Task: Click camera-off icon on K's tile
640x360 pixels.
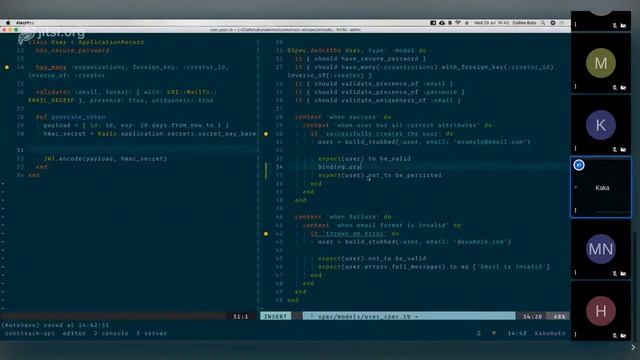Action: click(623, 149)
